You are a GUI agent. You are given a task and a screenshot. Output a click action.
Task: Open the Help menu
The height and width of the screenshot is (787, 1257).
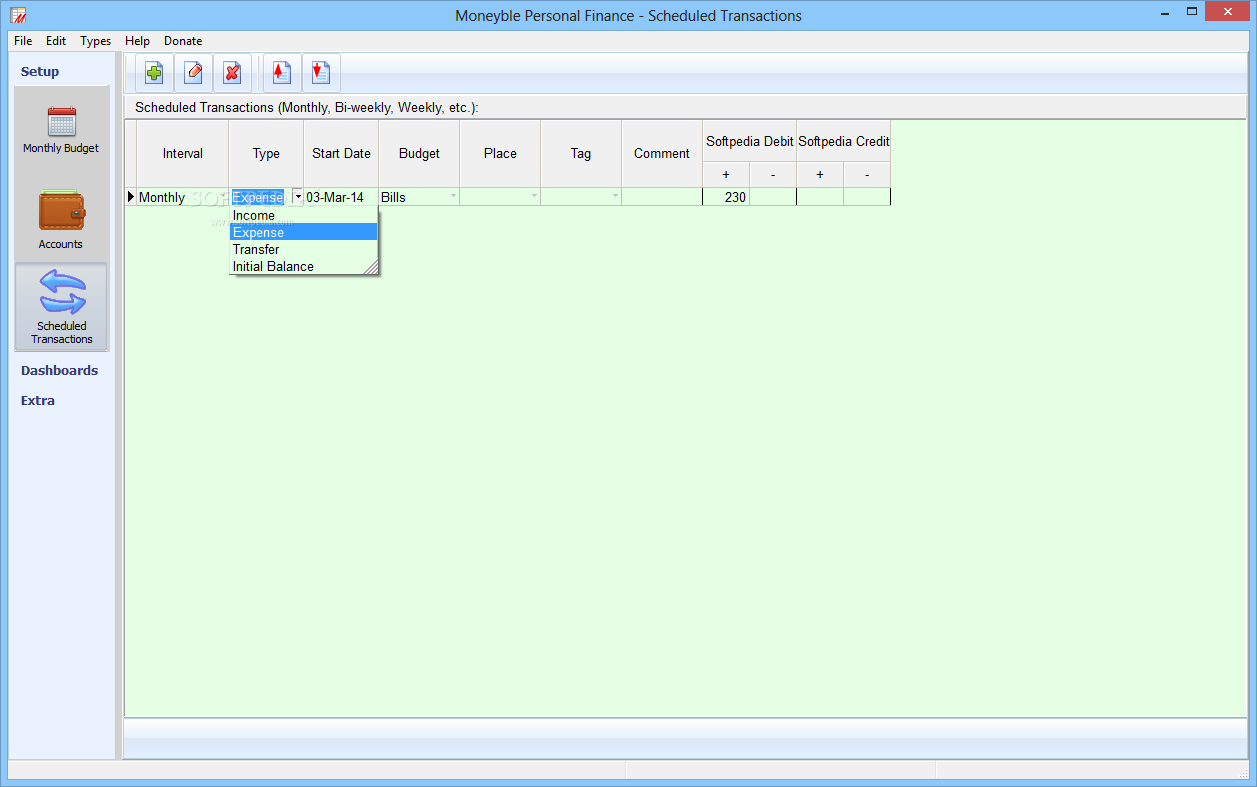(x=138, y=41)
